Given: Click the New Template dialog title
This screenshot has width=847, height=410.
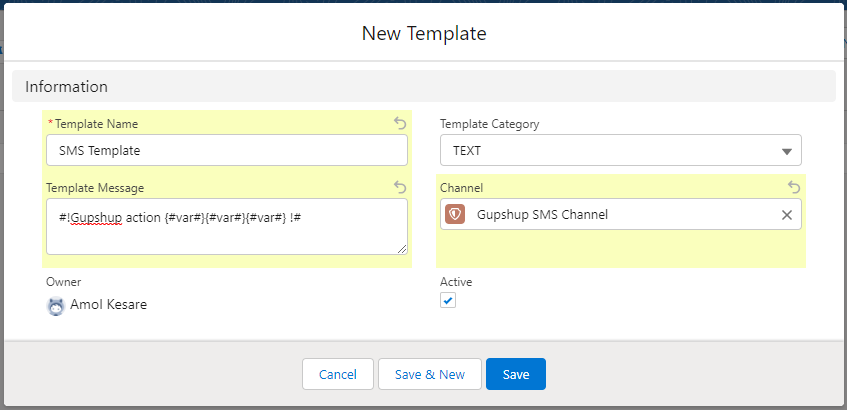Looking at the screenshot, I should [x=423, y=33].
